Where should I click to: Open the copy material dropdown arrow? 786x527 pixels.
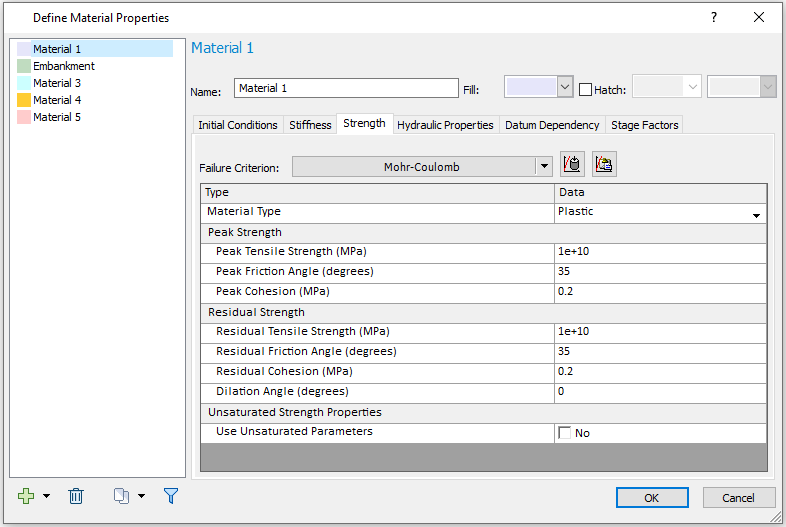[141, 496]
